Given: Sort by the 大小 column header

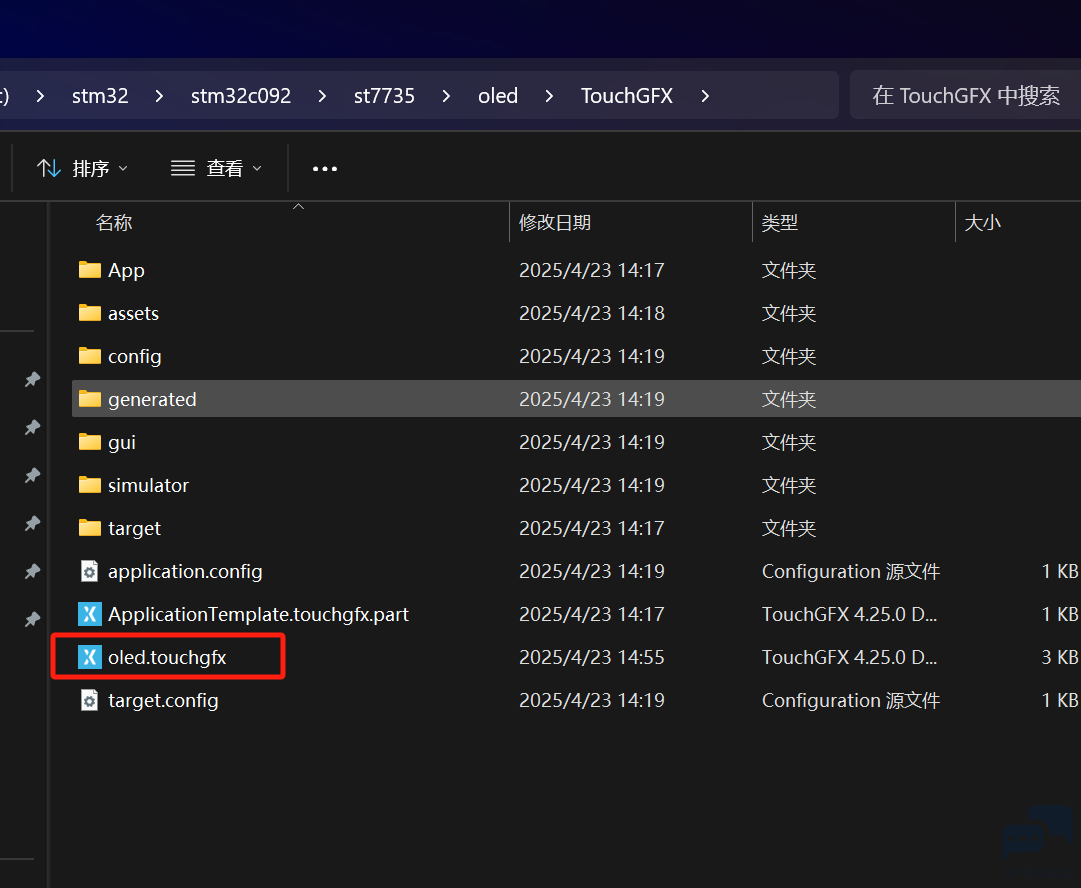Looking at the screenshot, I should [x=982, y=223].
